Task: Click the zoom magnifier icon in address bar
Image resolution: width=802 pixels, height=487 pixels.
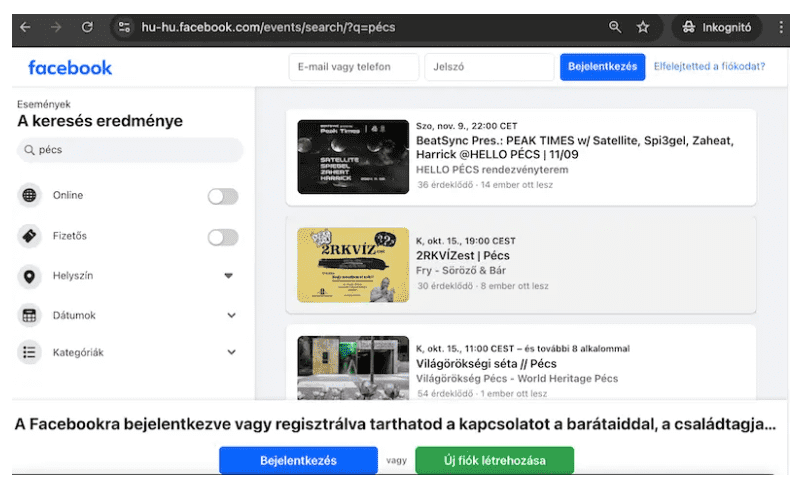Action: [x=615, y=27]
